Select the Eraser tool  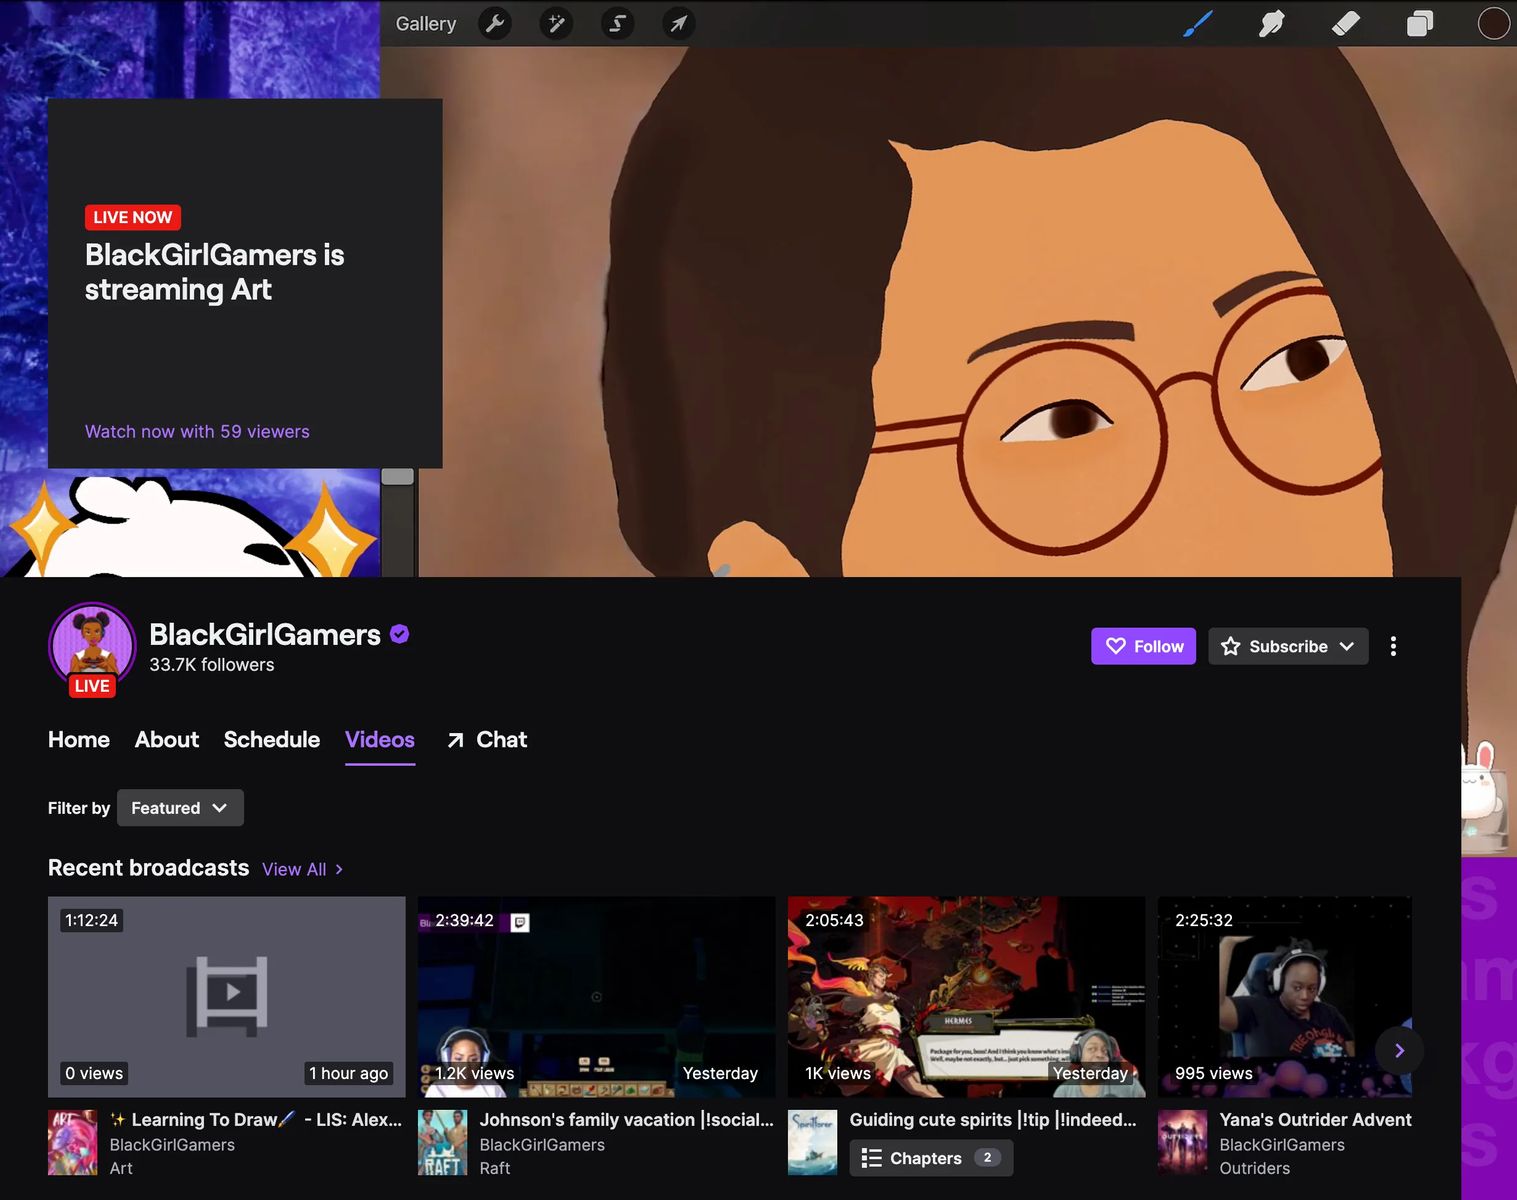point(1345,23)
